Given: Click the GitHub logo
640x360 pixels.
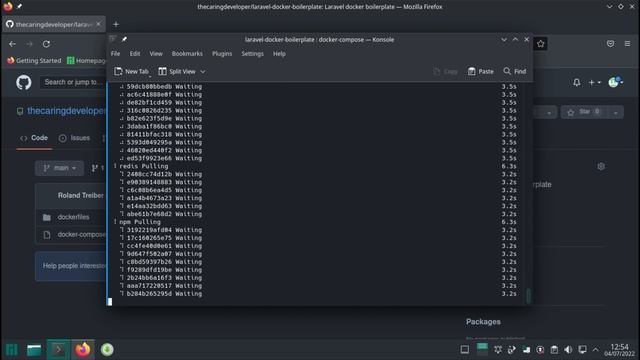Looking at the screenshot, I should coord(24,82).
